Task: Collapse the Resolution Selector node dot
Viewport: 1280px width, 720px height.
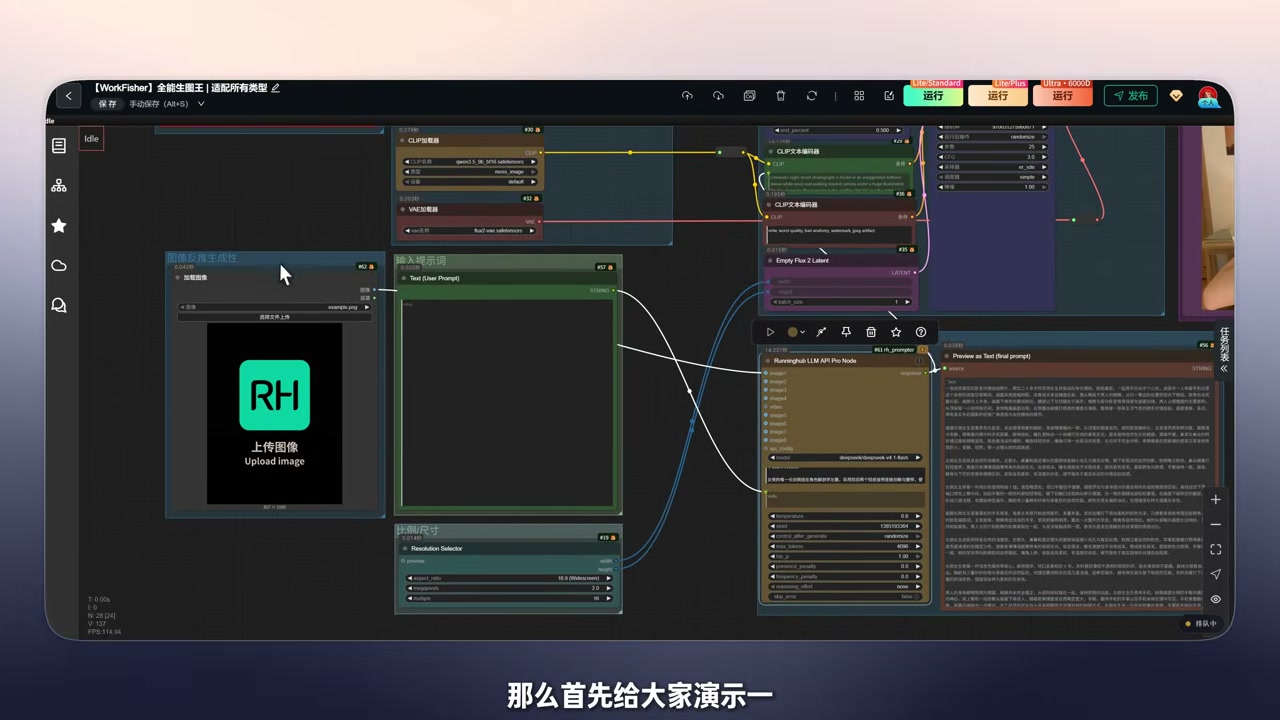Action: [x=405, y=548]
